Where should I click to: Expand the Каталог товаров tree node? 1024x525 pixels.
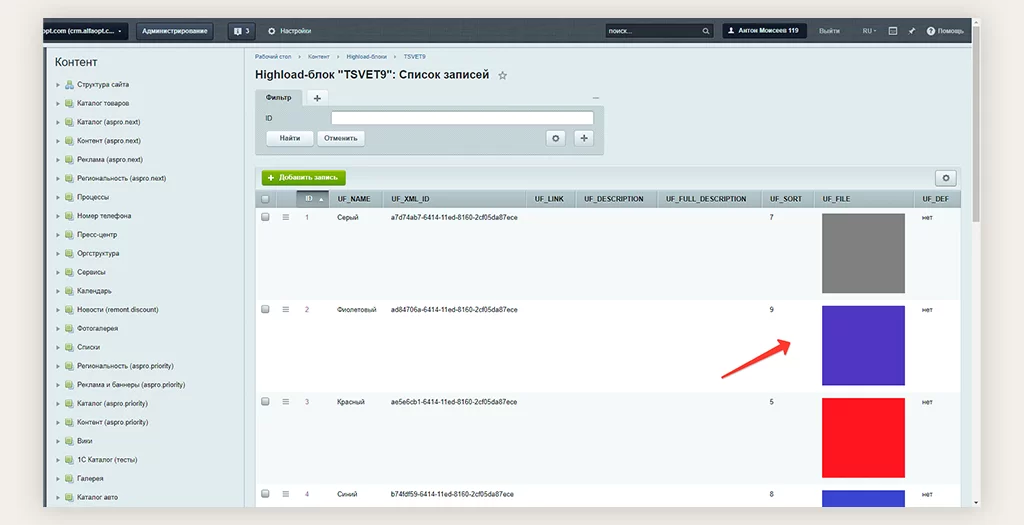[x=58, y=104]
